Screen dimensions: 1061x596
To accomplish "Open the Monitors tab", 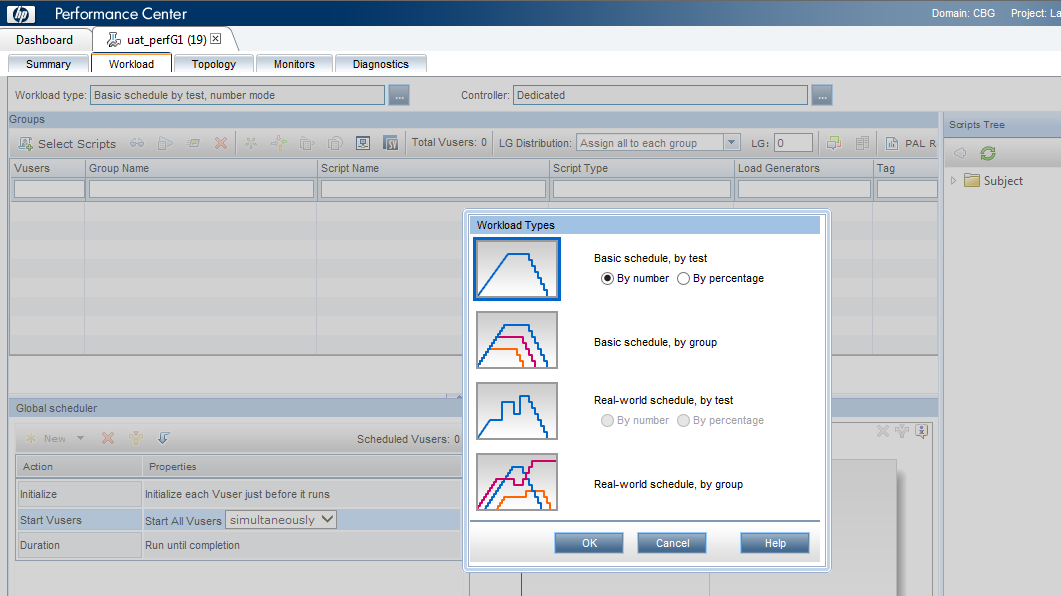I will pos(294,64).
